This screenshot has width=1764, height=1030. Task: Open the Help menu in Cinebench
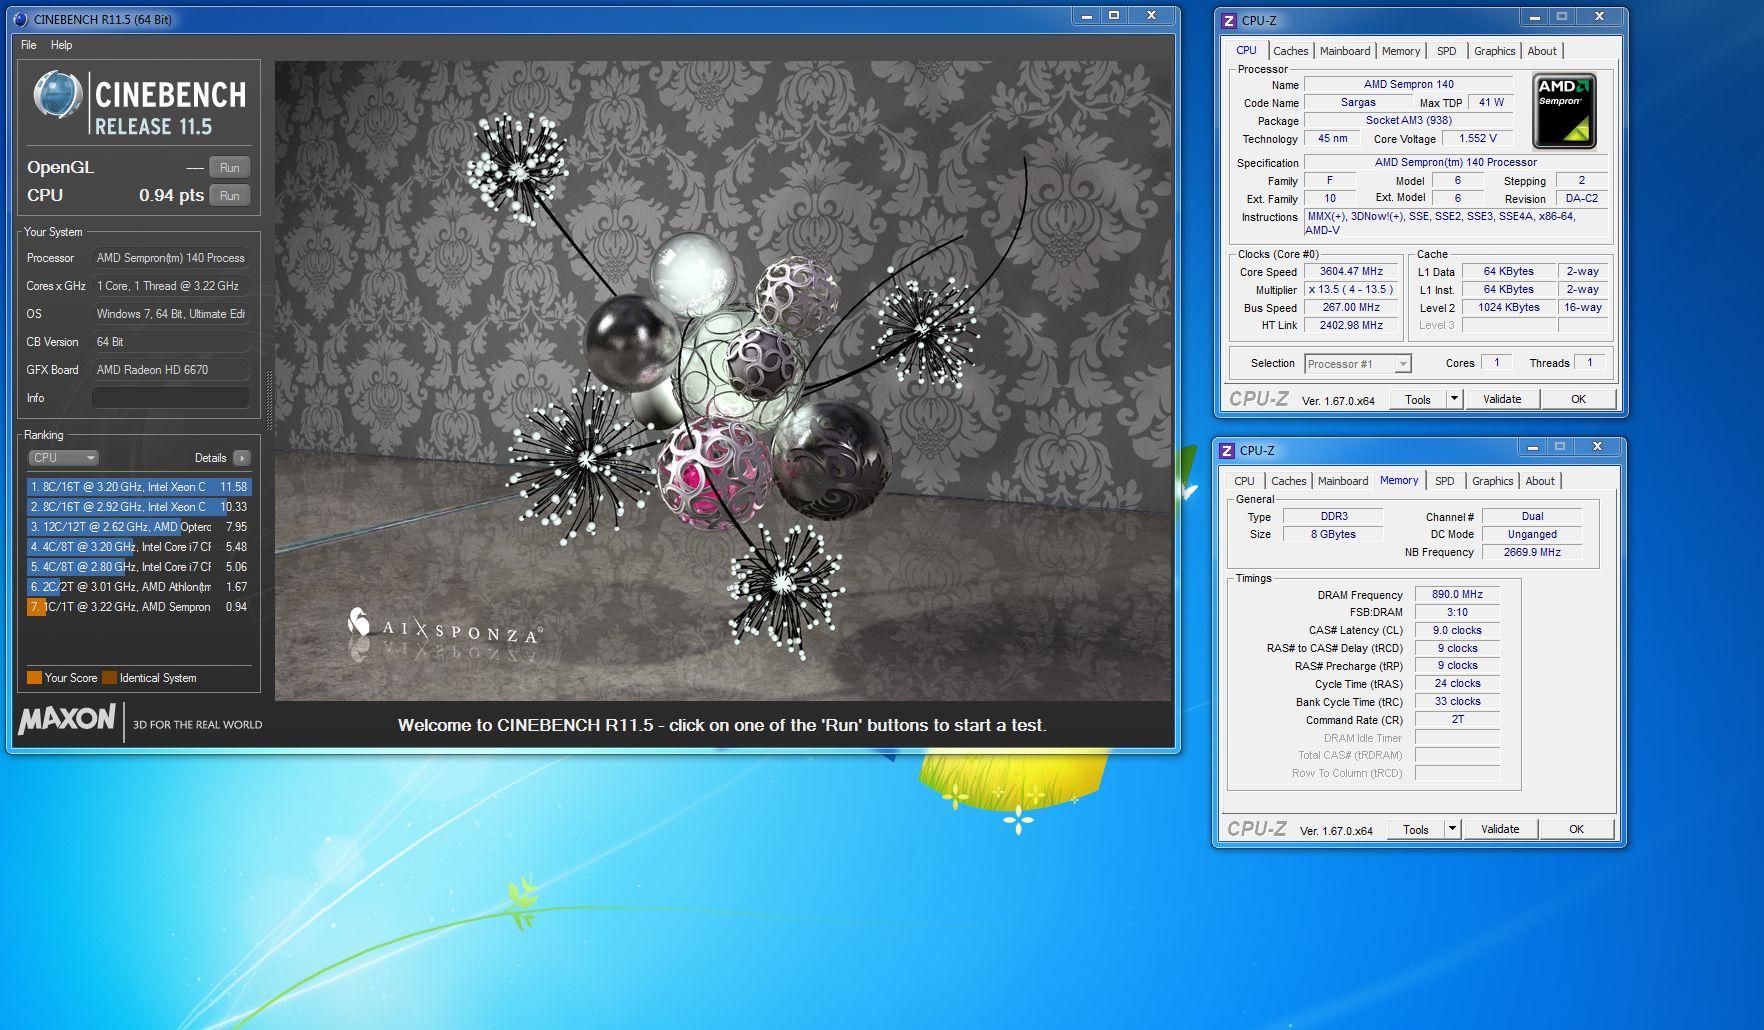[x=62, y=45]
